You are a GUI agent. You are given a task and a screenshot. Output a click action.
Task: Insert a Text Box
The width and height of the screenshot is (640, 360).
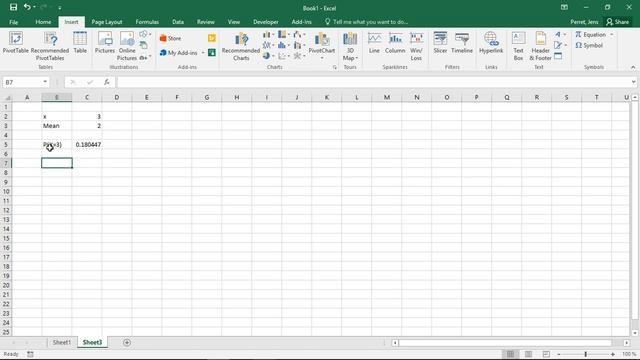click(x=518, y=46)
